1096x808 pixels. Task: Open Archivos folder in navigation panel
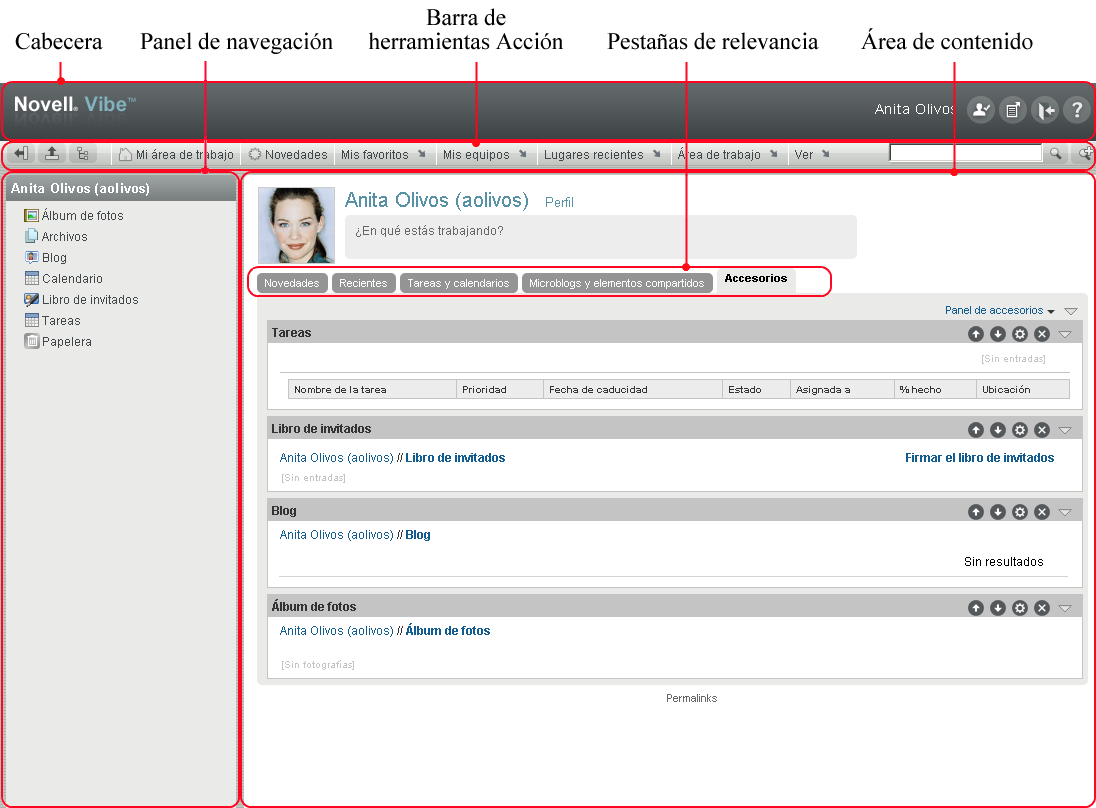pos(56,237)
